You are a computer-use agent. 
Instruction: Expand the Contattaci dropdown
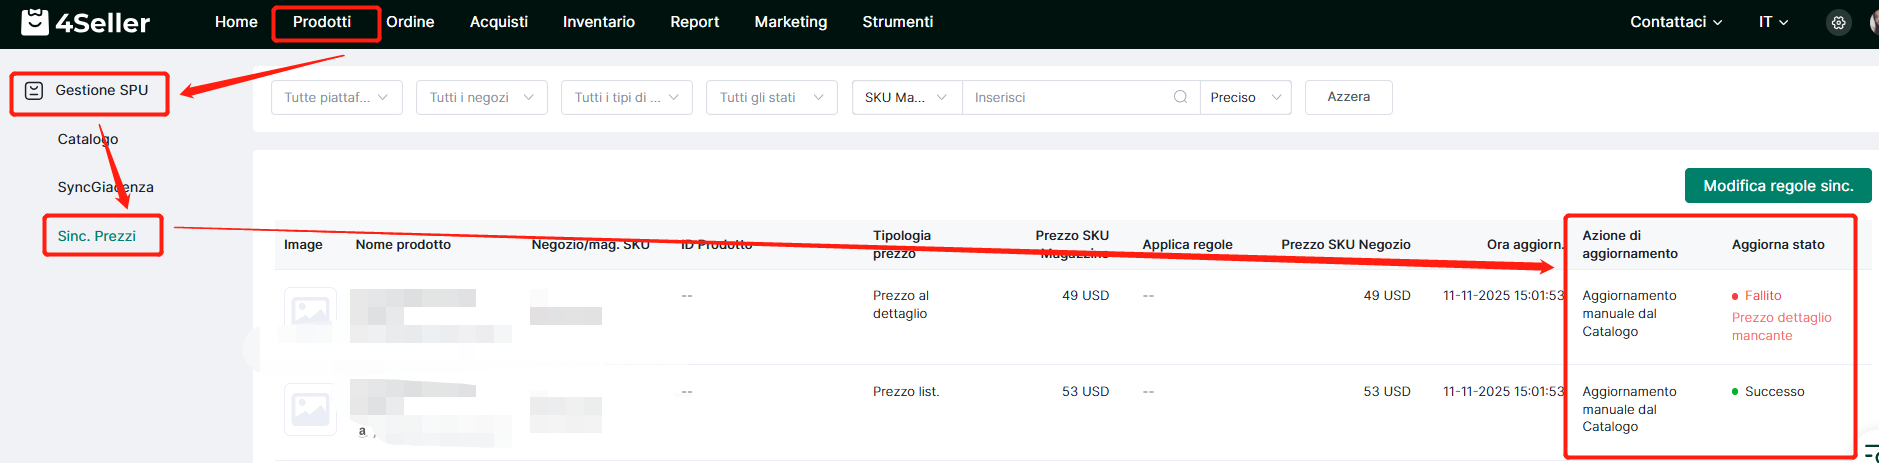point(1675,22)
